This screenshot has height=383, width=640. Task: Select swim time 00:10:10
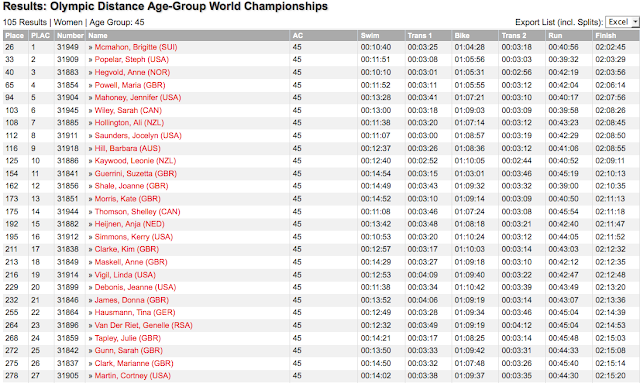[x=376, y=72]
